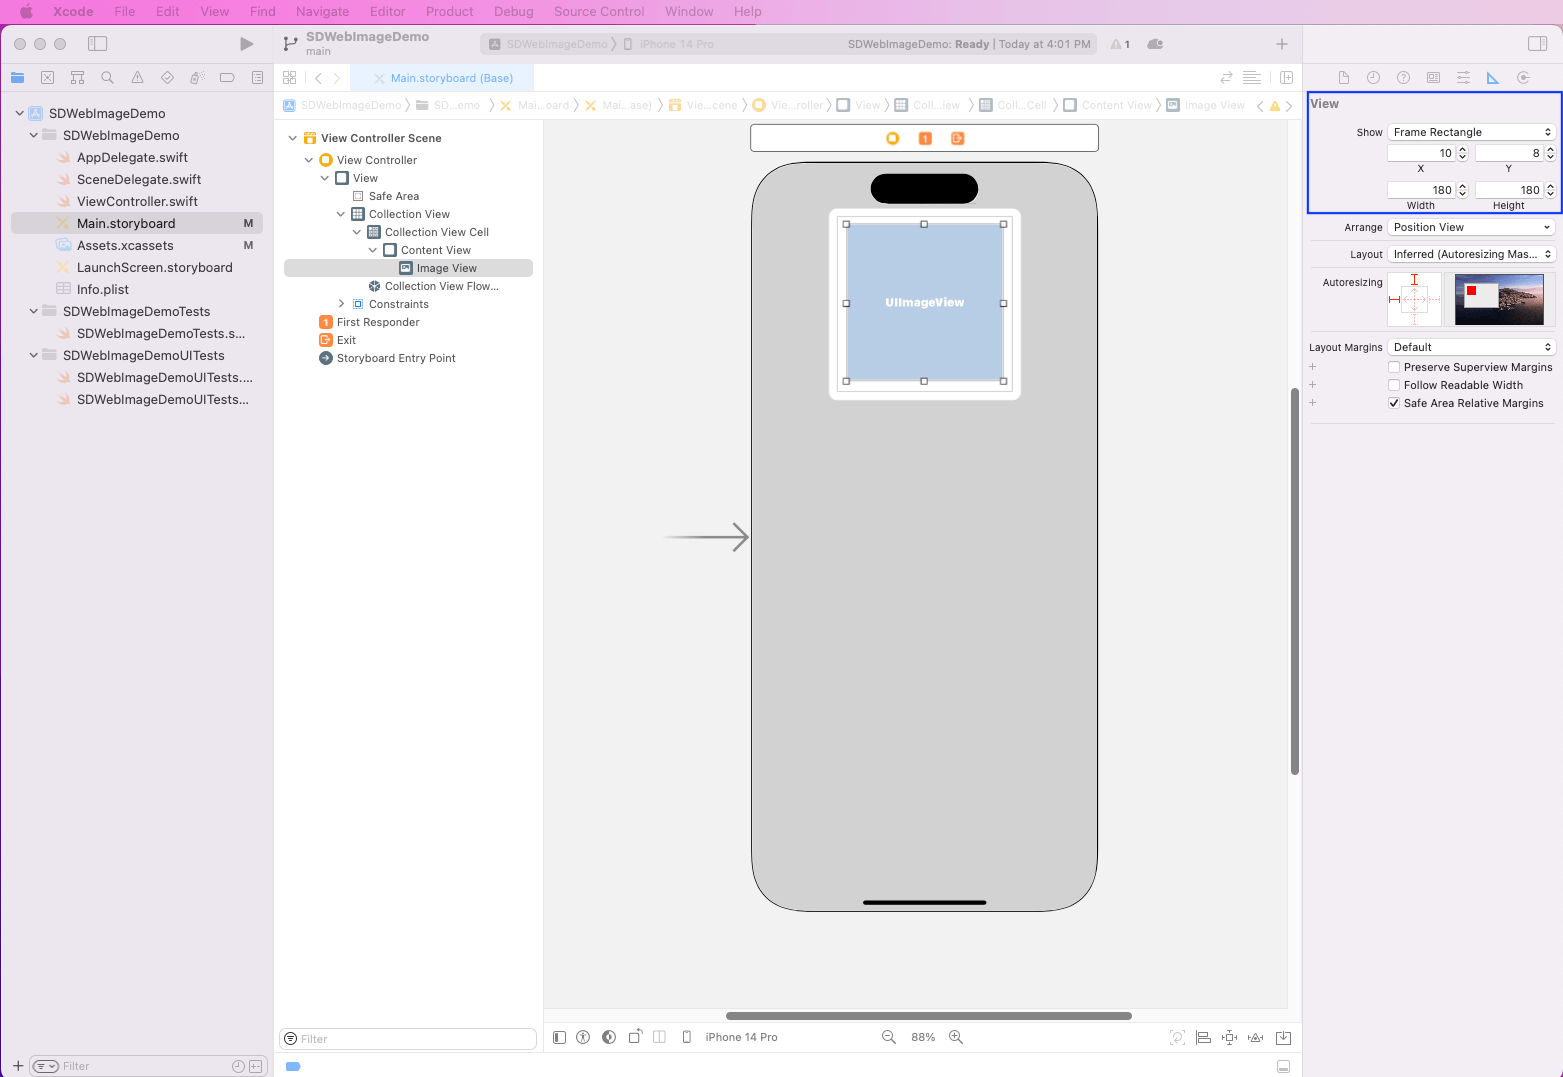The width and height of the screenshot is (1563, 1077).
Task: Open the Size inspector ruler icon
Action: tap(1493, 78)
